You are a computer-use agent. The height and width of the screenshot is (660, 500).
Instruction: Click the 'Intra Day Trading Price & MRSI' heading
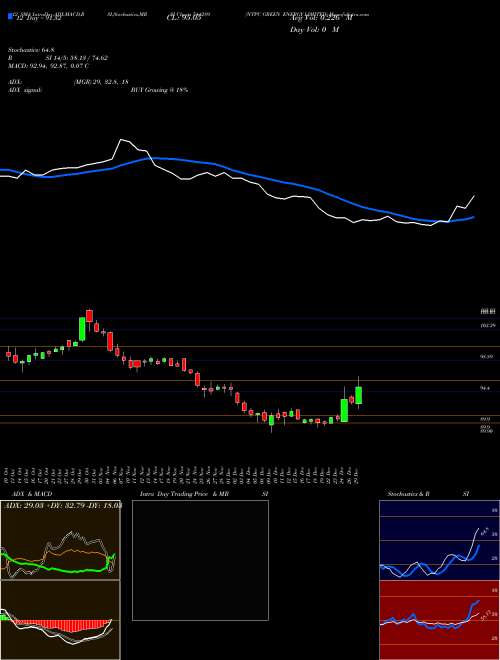(x=204, y=494)
